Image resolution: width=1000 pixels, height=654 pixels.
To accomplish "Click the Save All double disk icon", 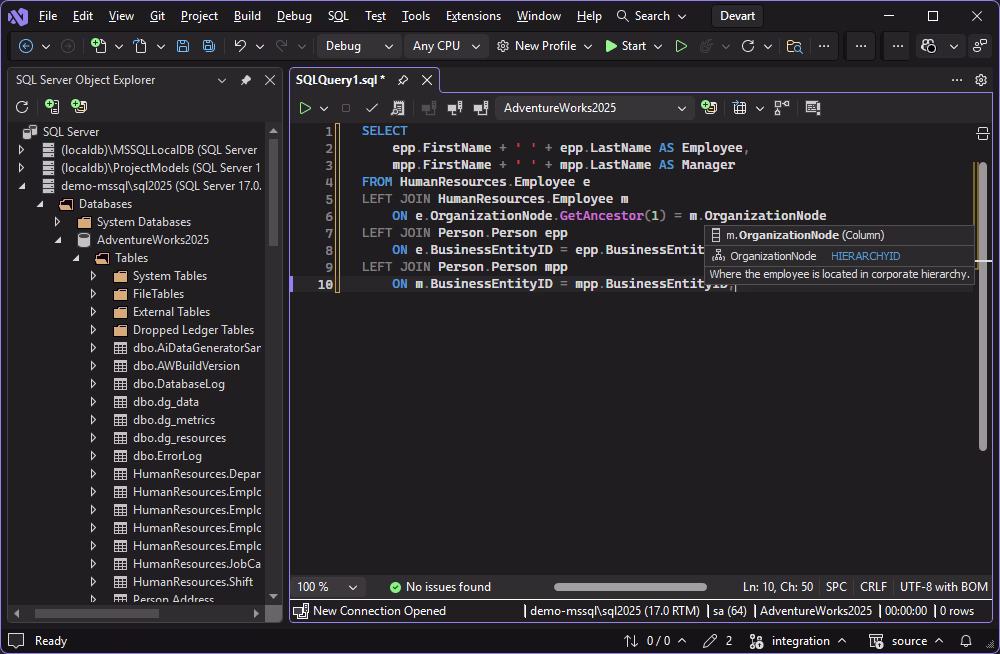I will [209, 46].
